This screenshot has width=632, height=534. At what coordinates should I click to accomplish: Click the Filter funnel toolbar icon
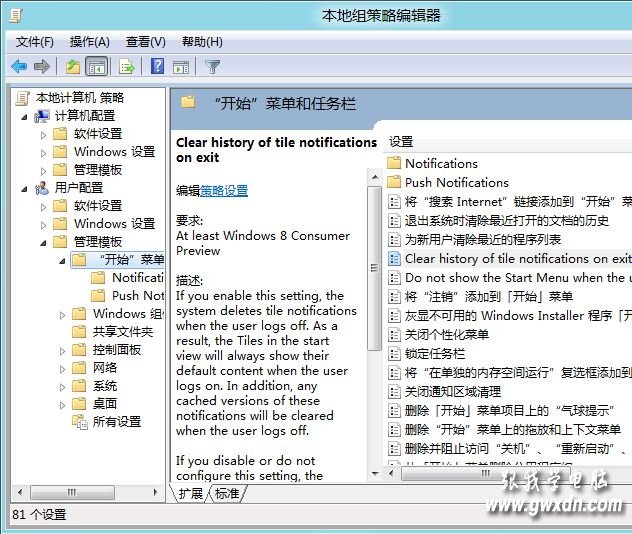212,66
